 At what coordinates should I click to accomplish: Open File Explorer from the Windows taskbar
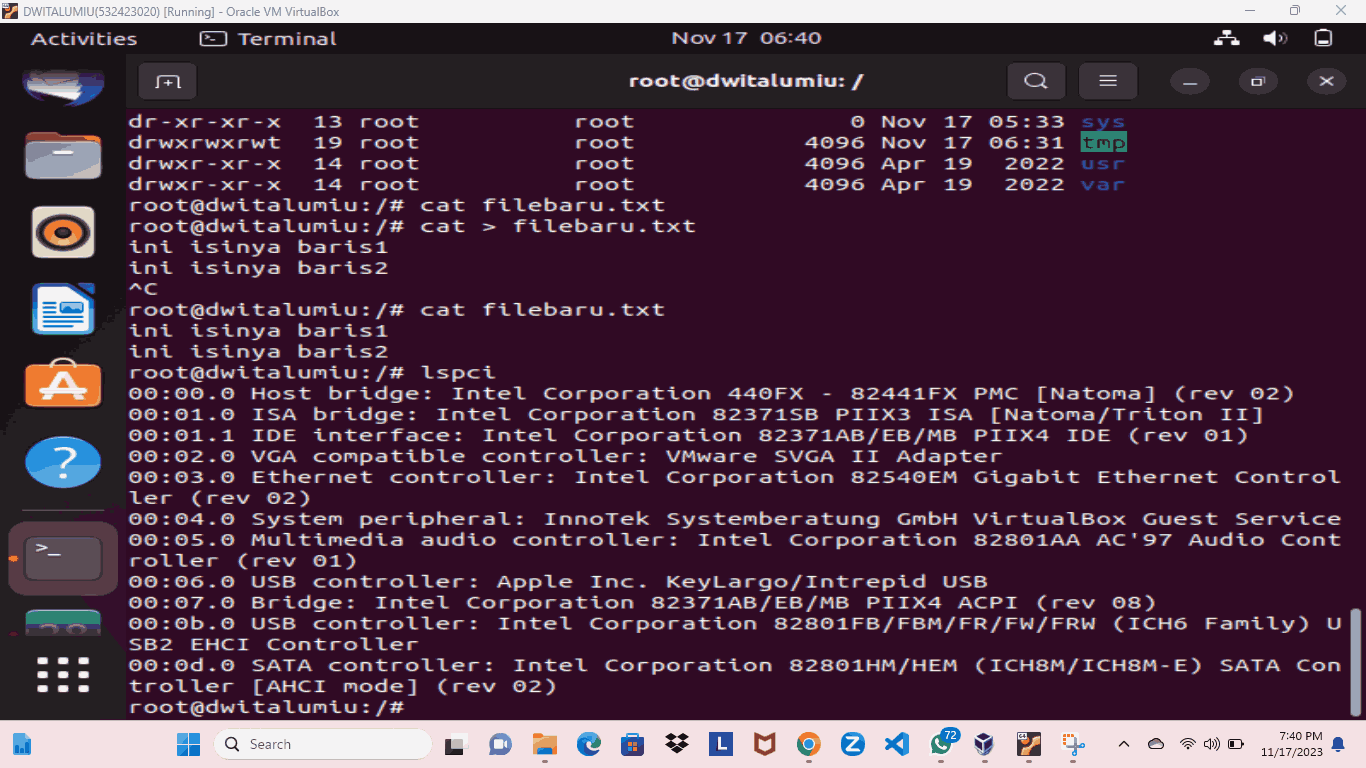(544, 744)
